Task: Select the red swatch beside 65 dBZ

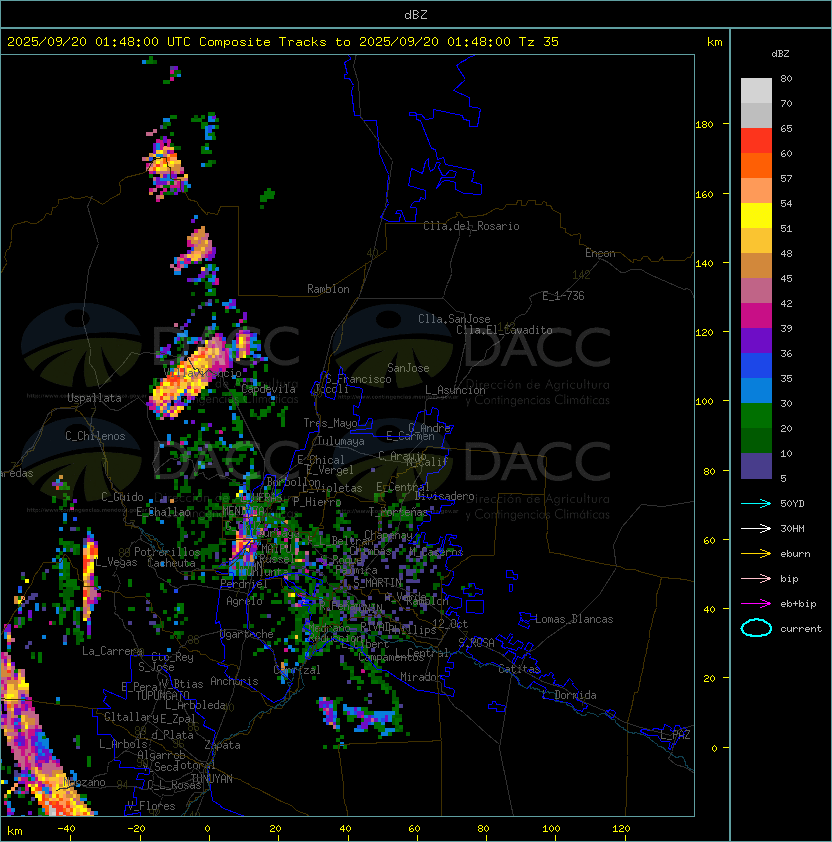Action: coord(756,141)
